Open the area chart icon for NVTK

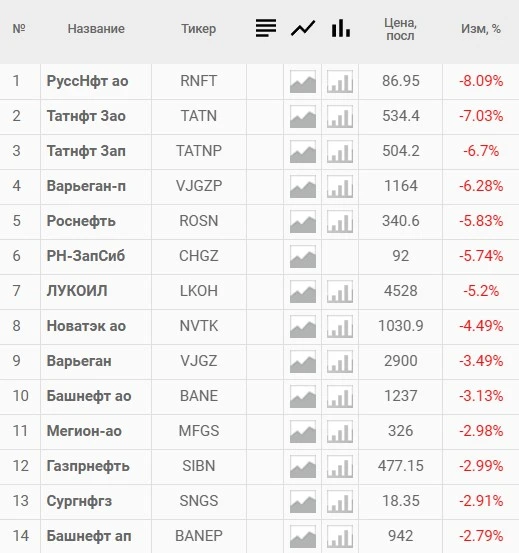click(303, 327)
